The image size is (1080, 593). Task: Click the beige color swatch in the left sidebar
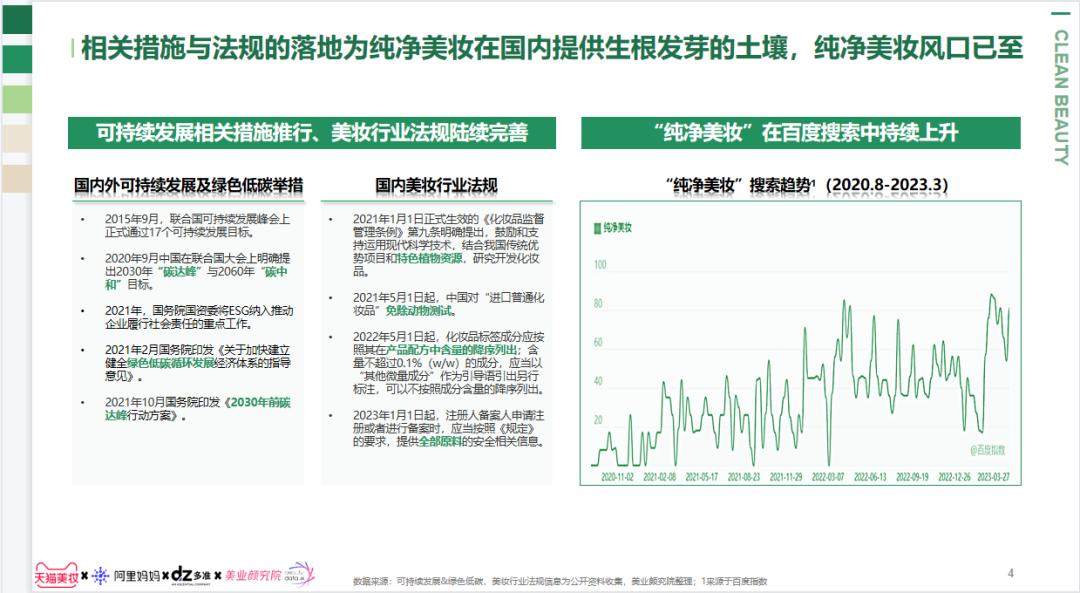[15, 137]
